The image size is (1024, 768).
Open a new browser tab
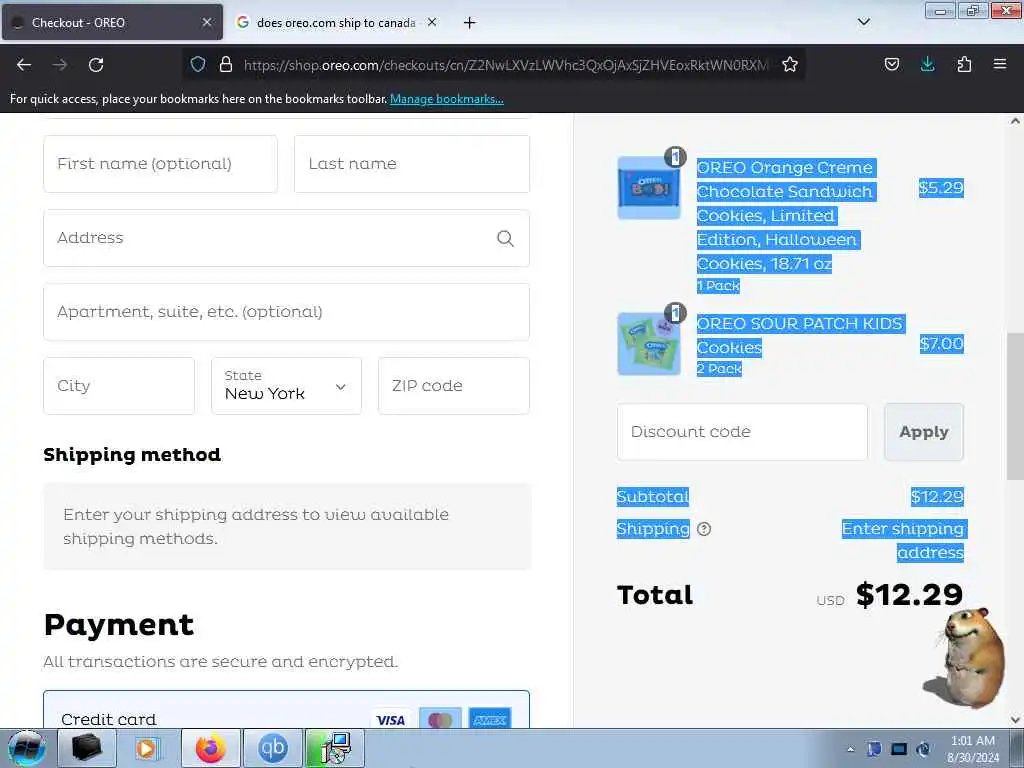click(x=470, y=23)
